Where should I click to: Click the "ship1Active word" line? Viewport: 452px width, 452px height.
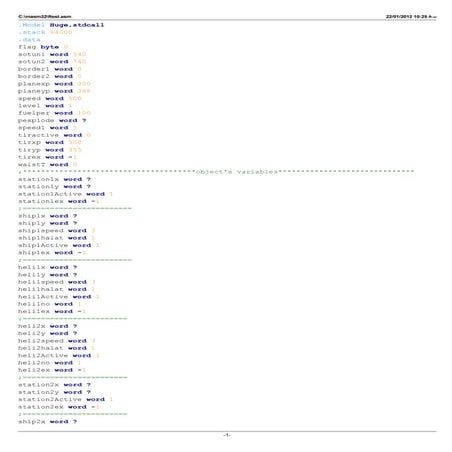59,245
